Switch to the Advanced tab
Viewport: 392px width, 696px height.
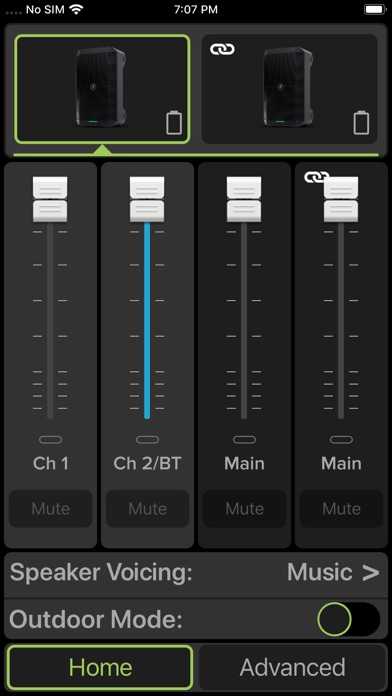click(x=293, y=668)
